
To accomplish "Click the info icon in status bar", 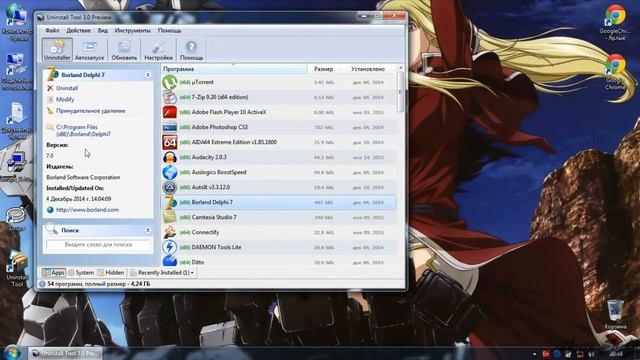I will point(42,284).
